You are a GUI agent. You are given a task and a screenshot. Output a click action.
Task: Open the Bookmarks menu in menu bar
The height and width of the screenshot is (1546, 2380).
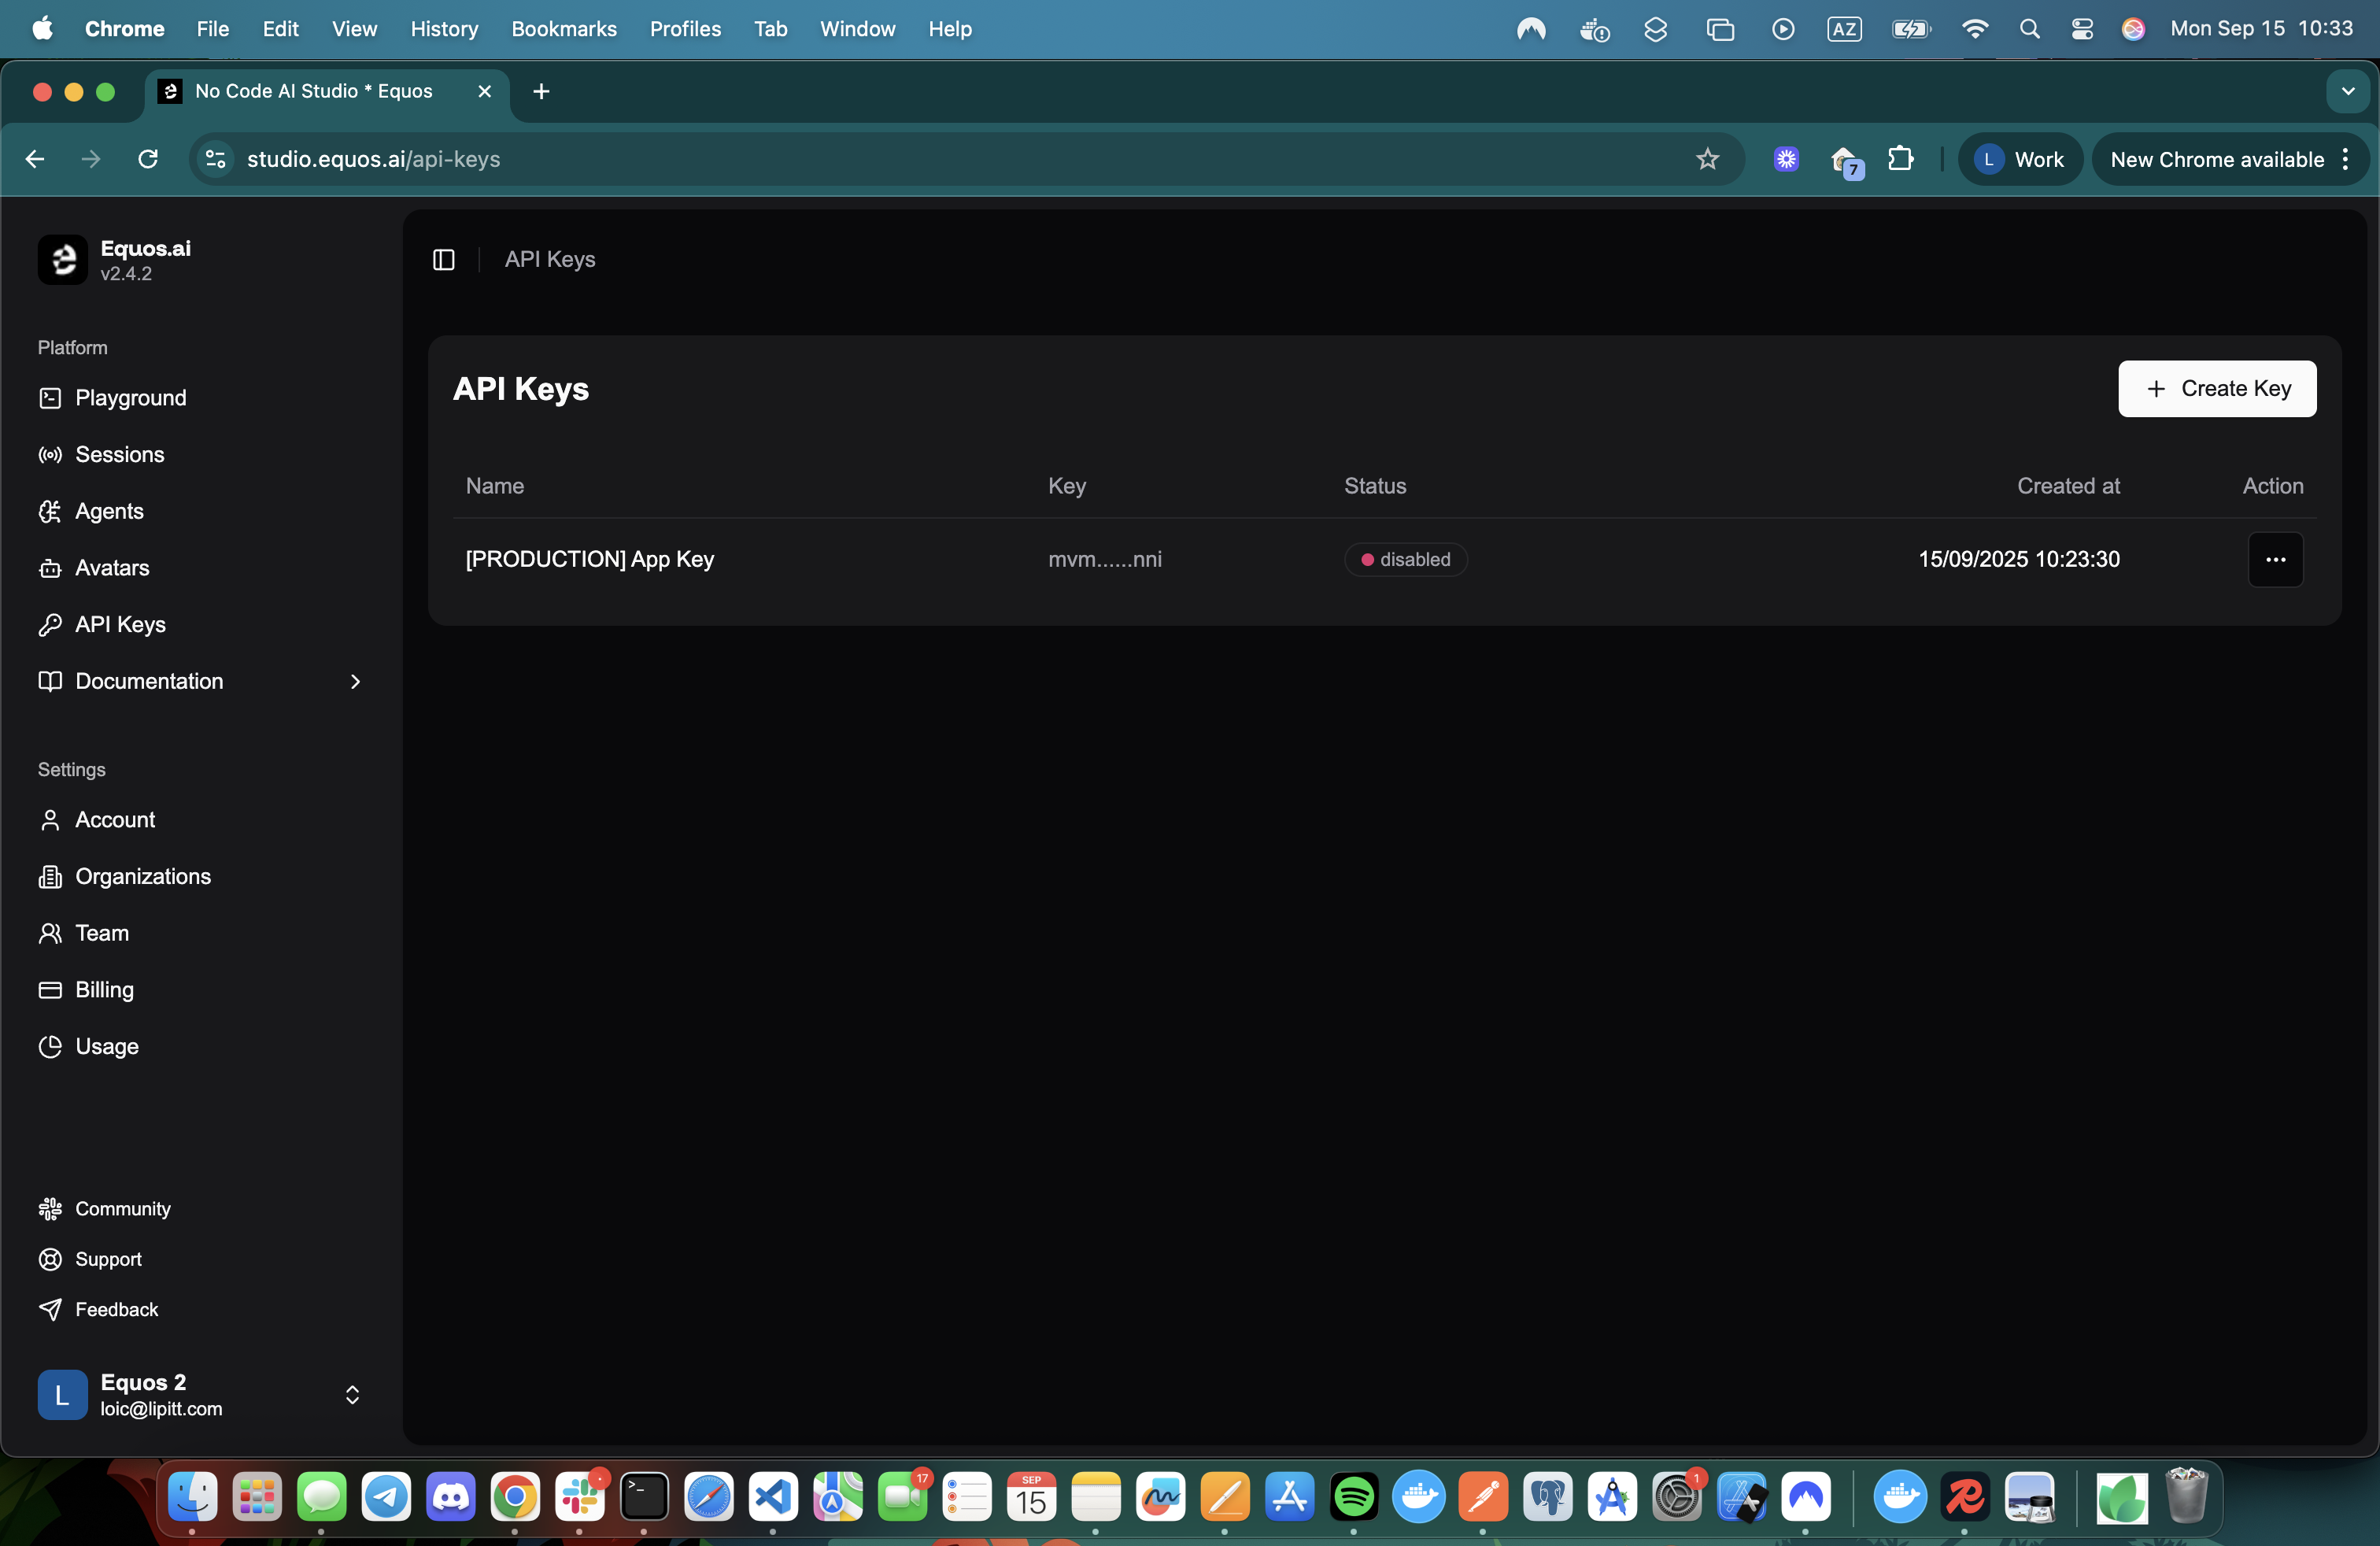[563, 28]
